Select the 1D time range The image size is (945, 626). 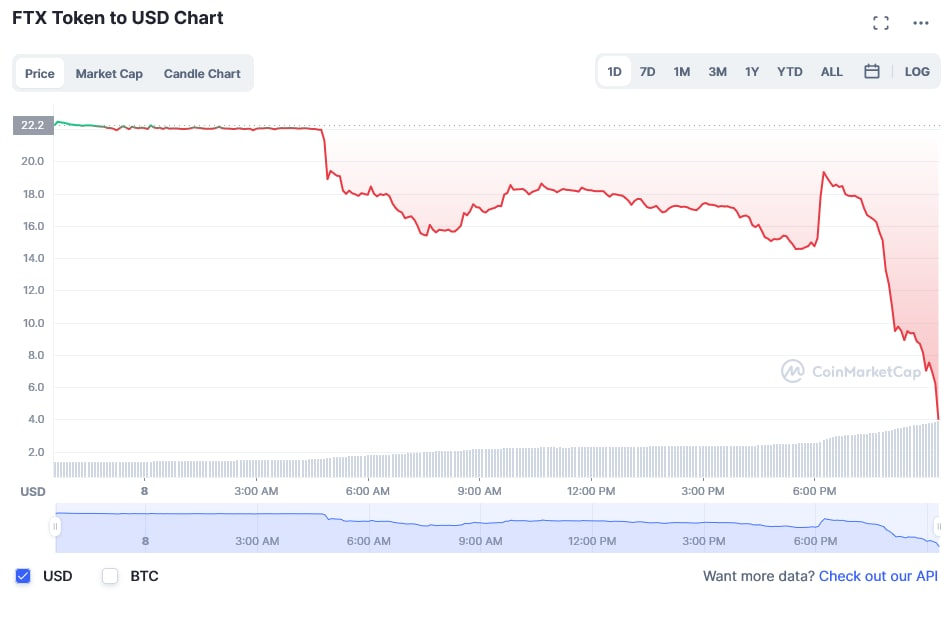pos(614,71)
